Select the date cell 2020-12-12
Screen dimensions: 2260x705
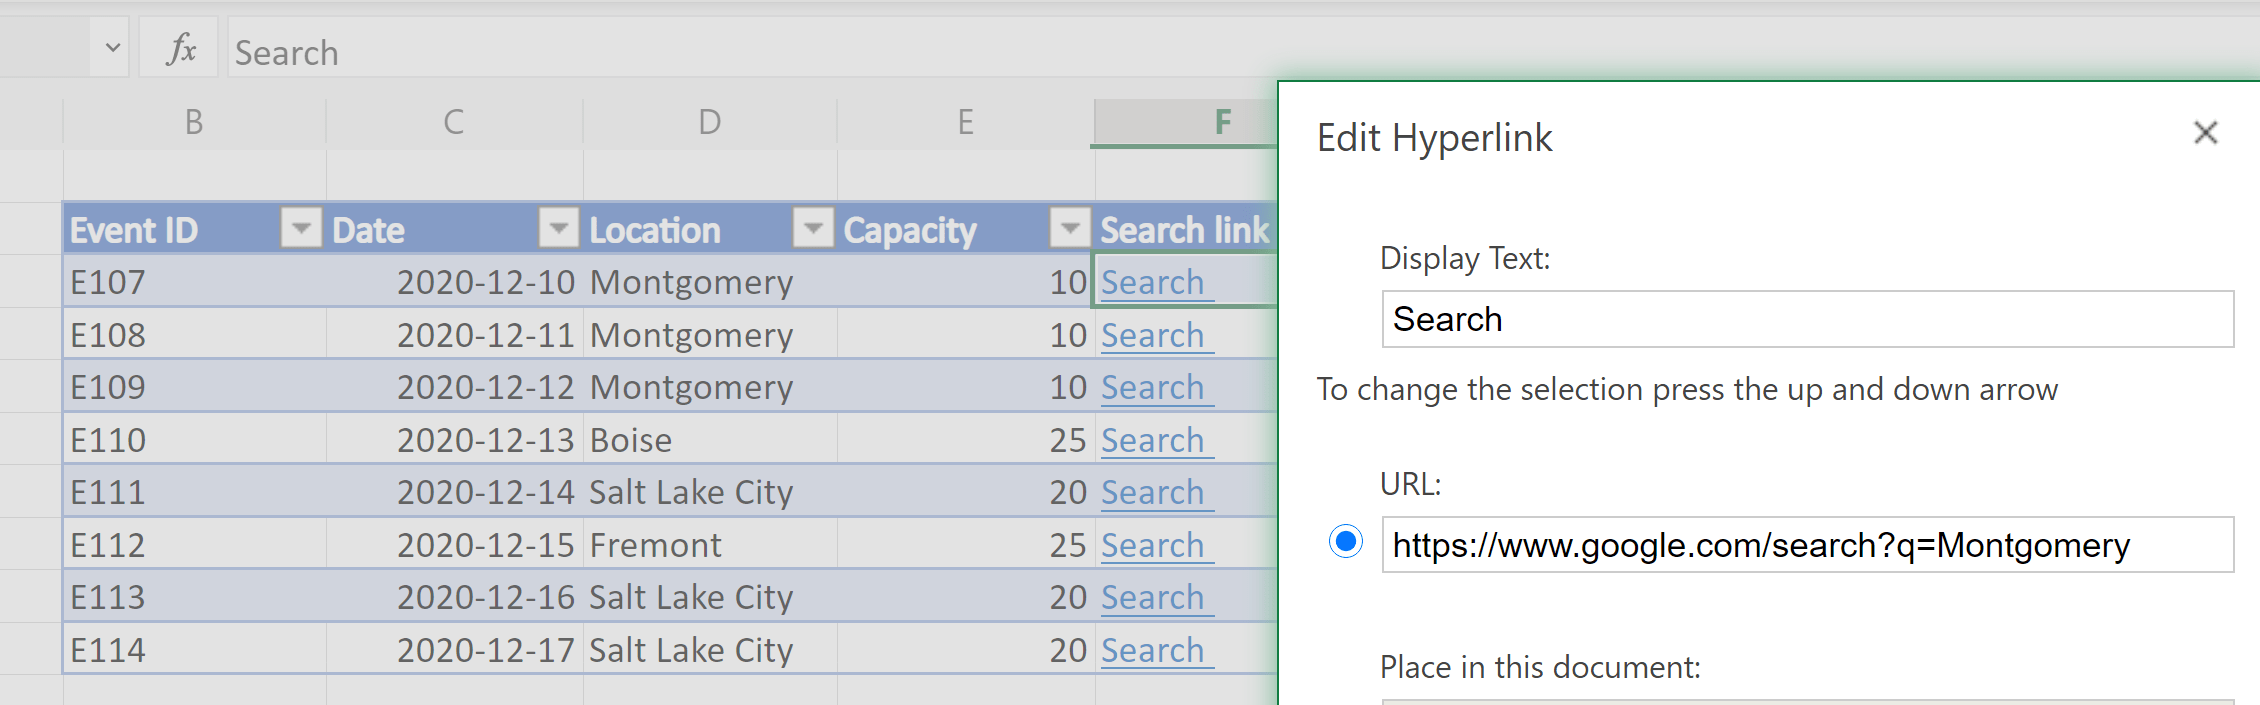click(454, 387)
